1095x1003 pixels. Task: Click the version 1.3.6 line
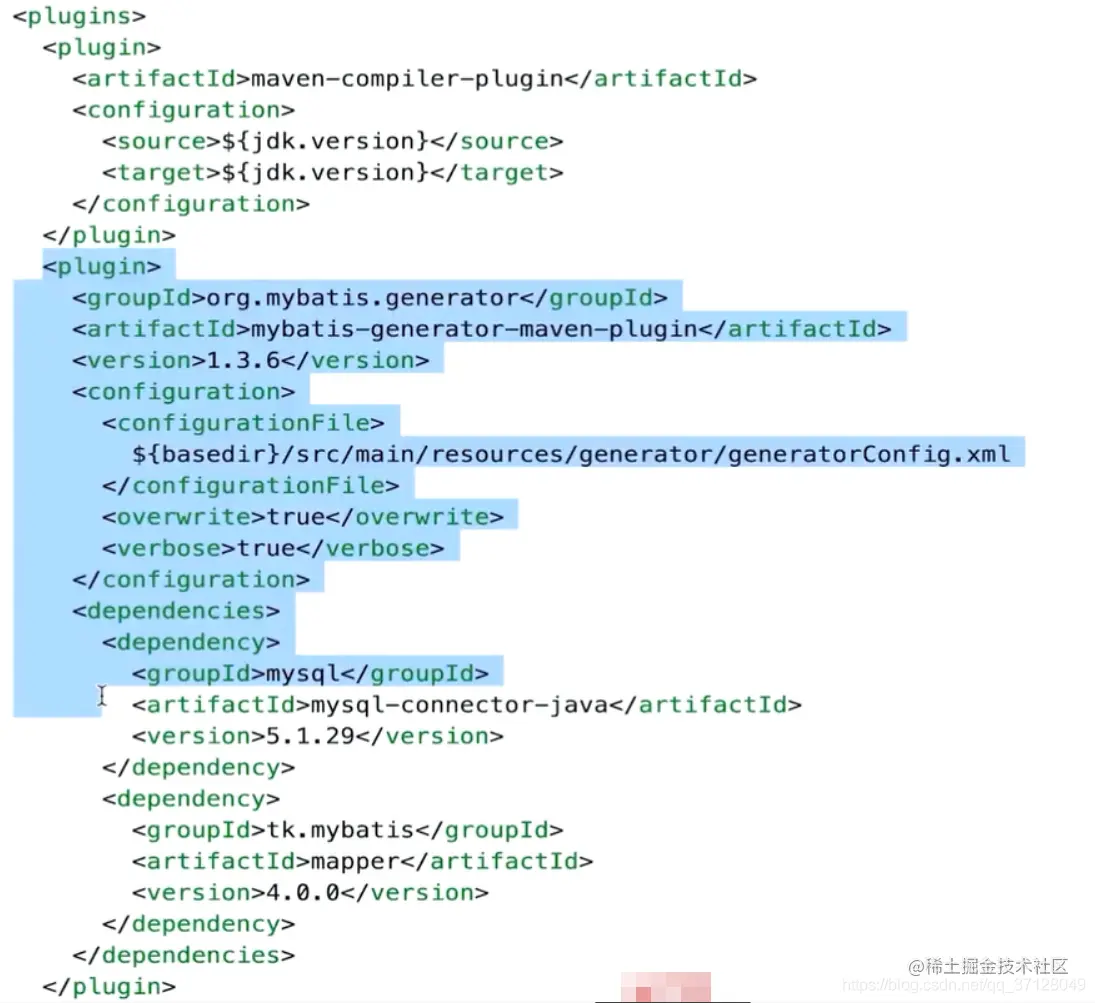[x=251, y=360]
